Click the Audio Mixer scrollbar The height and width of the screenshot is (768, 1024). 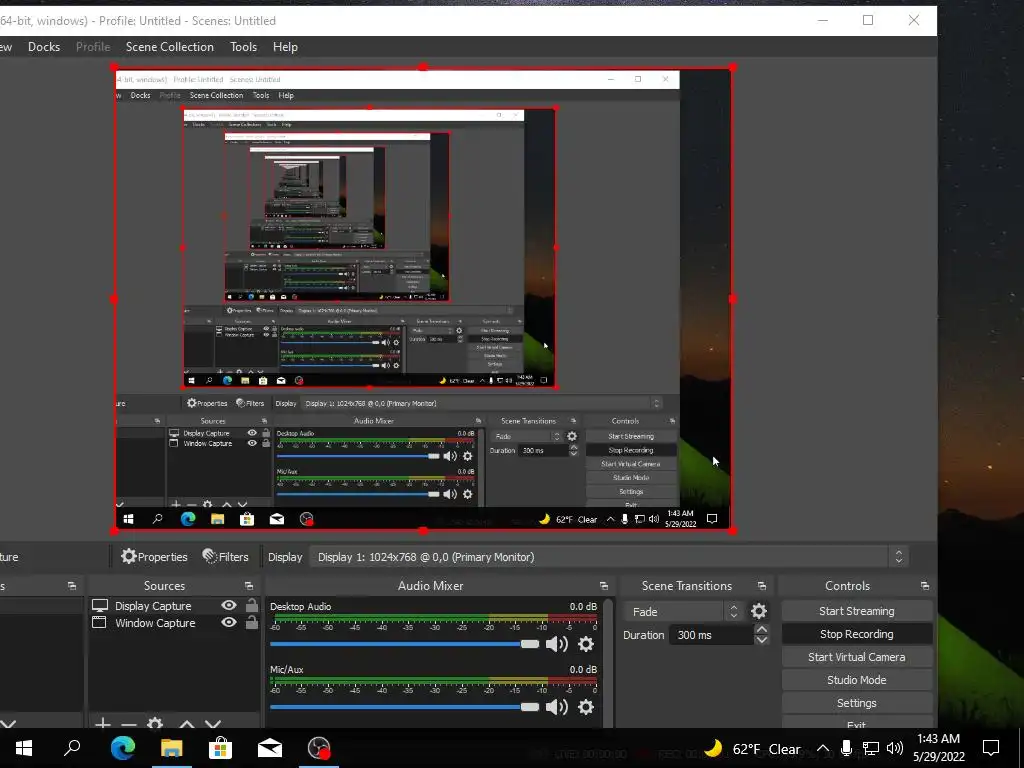tap(609, 663)
